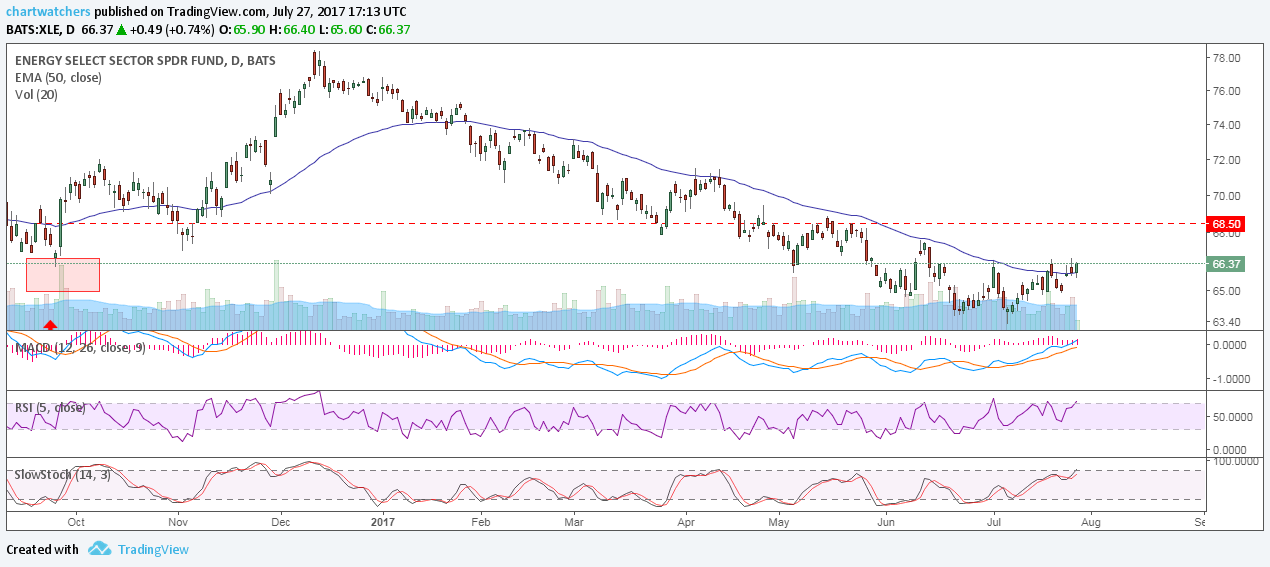The image size is (1270, 567).
Task: Click the 70.00 price axis value
Action: pyautogui.click(x=1226, y=196)
